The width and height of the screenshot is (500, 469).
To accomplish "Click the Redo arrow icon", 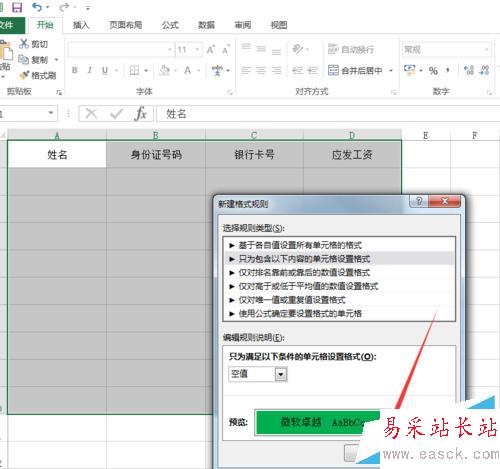I will [x=64, y=7].
